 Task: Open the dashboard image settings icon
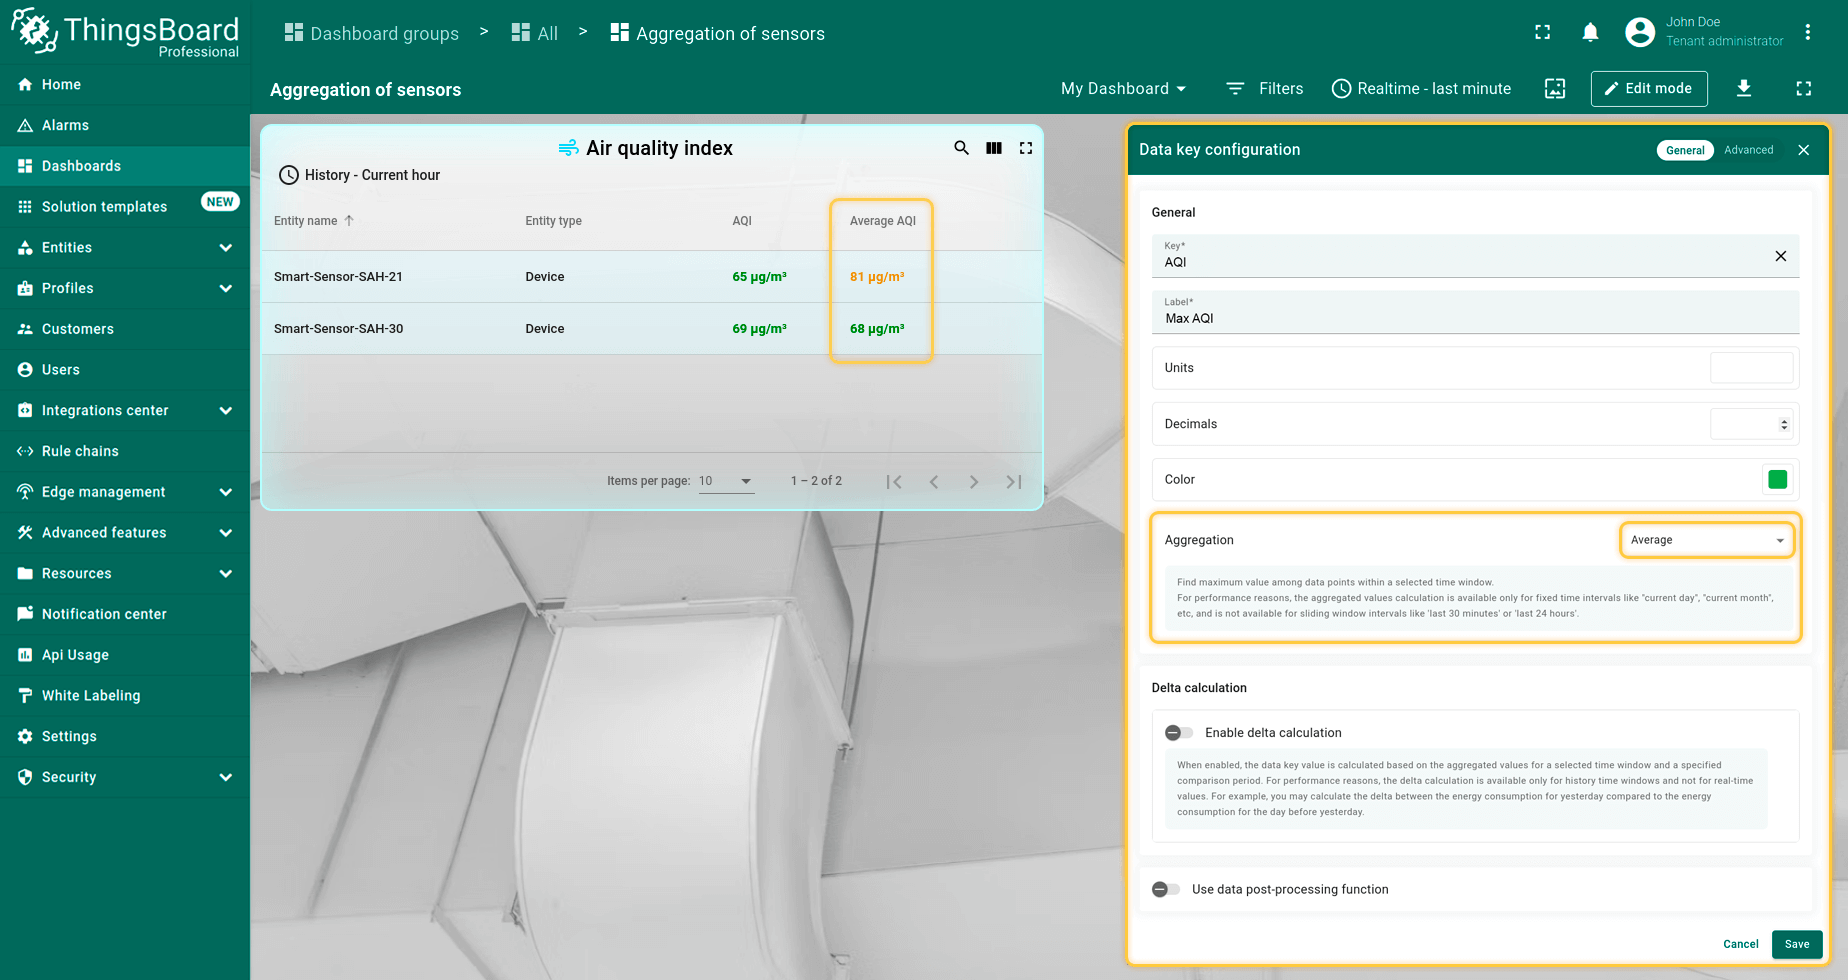pyautogui.click(x=1555, y=88)
